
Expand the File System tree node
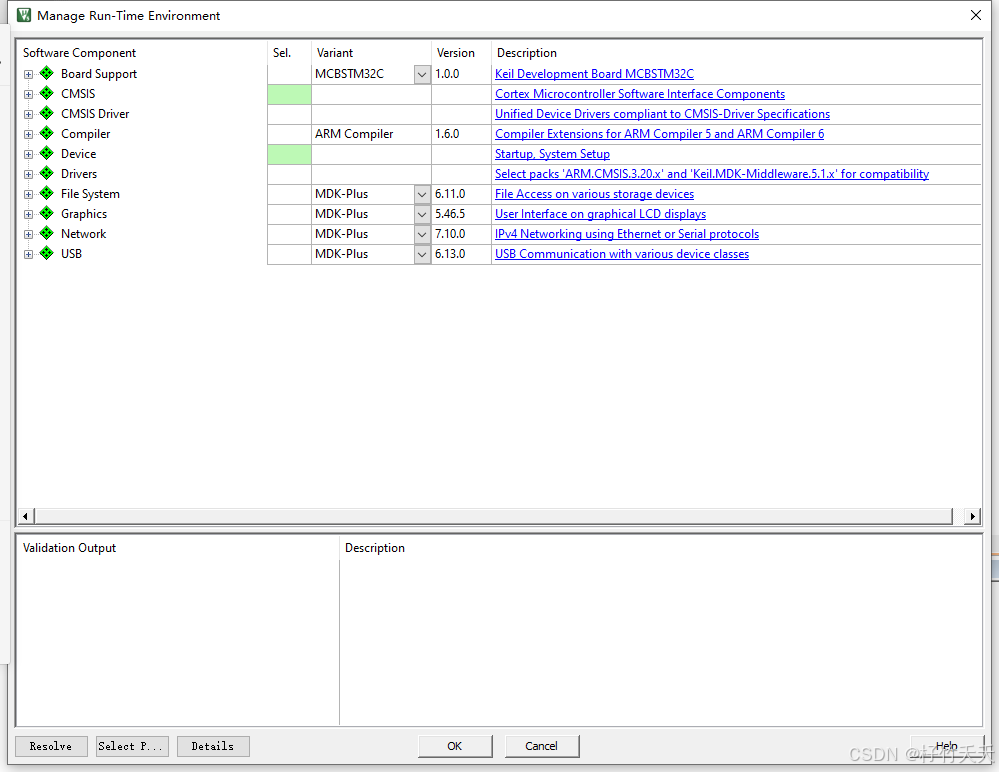[x=28, y=194]
